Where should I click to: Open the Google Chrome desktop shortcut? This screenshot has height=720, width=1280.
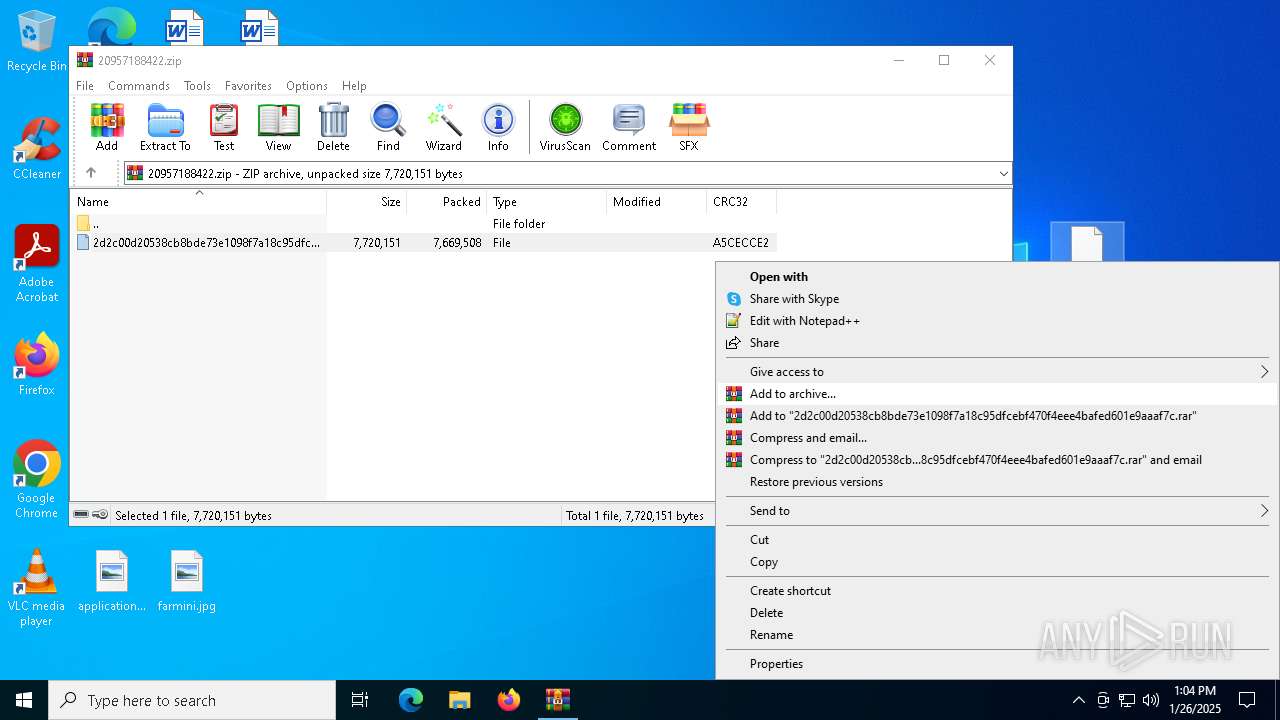(36, 479)
